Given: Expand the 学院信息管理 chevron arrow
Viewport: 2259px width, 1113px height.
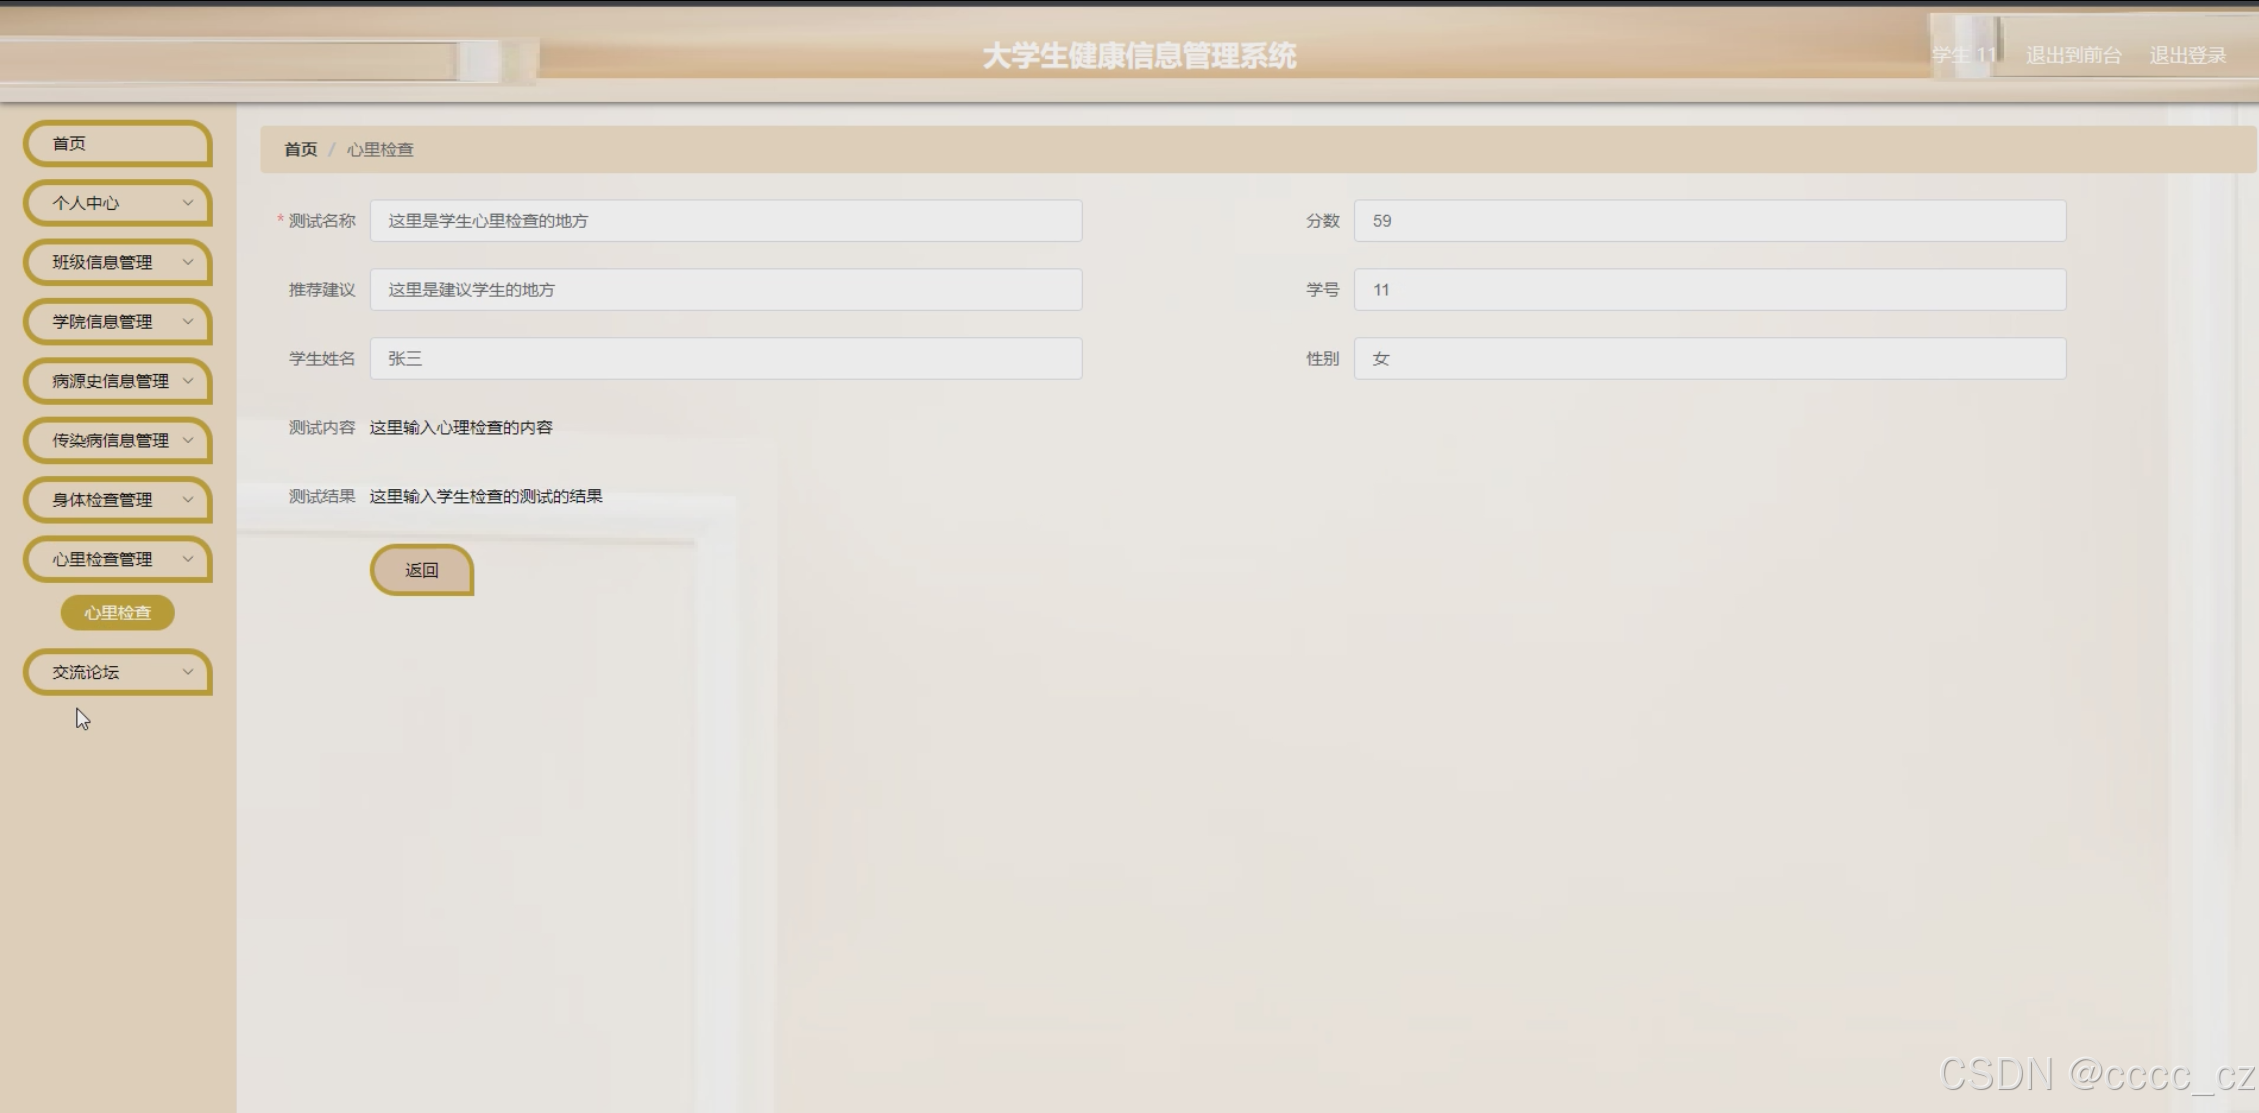Looking at the screenshot, I should click(x=187, y=321).
